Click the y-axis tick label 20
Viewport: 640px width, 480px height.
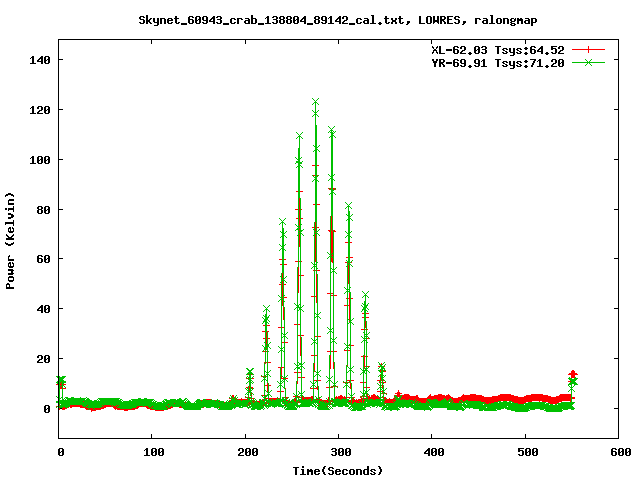point(43,359)
